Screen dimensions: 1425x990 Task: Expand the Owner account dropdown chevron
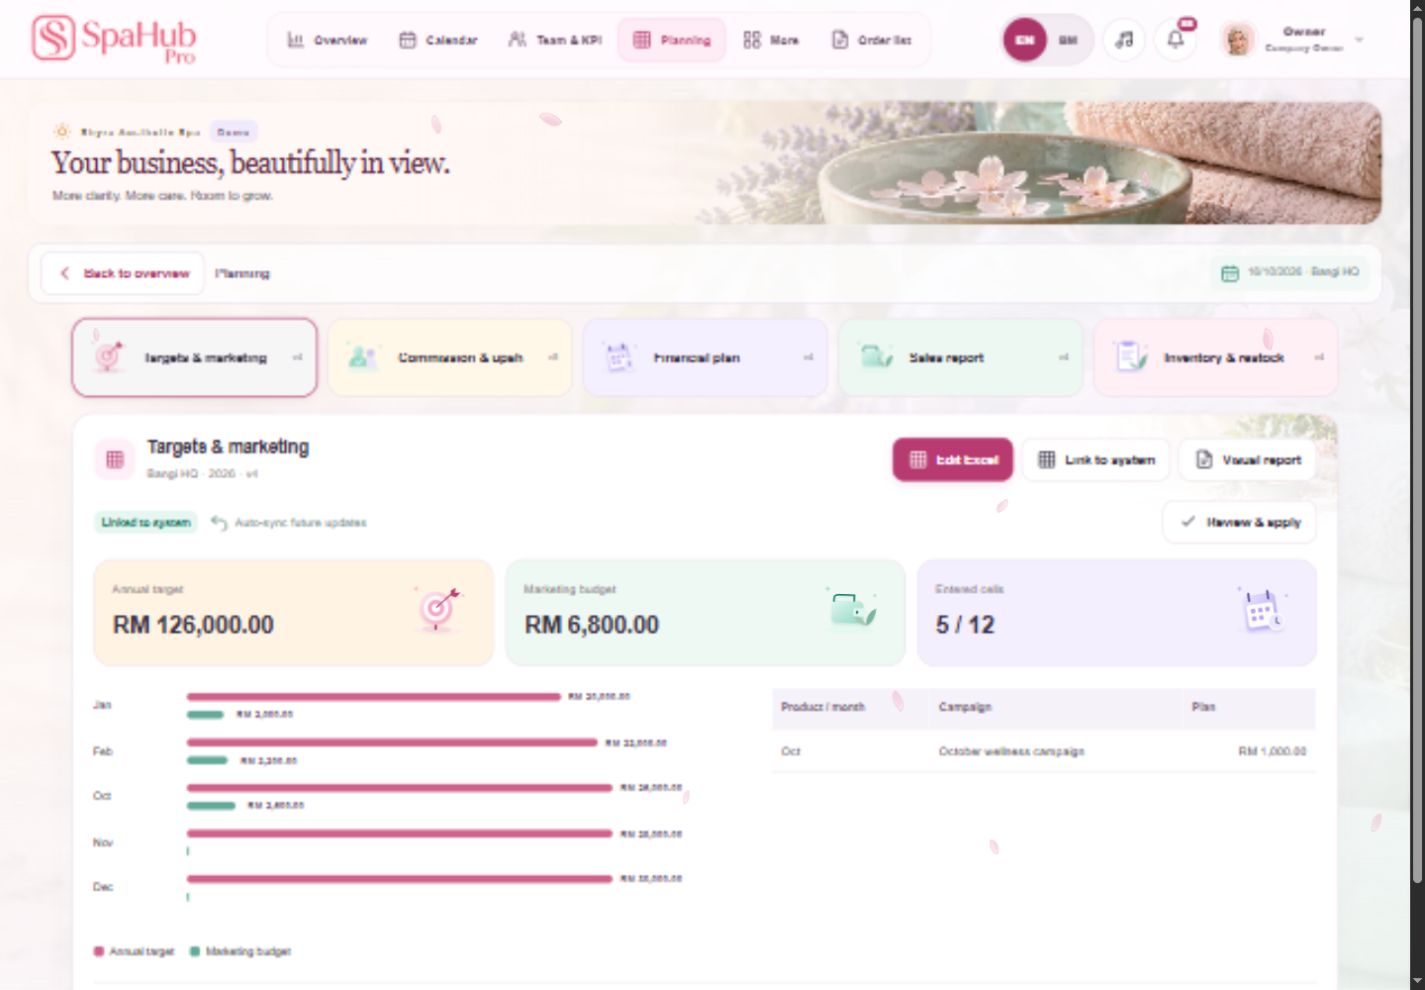pos(1359,40)
